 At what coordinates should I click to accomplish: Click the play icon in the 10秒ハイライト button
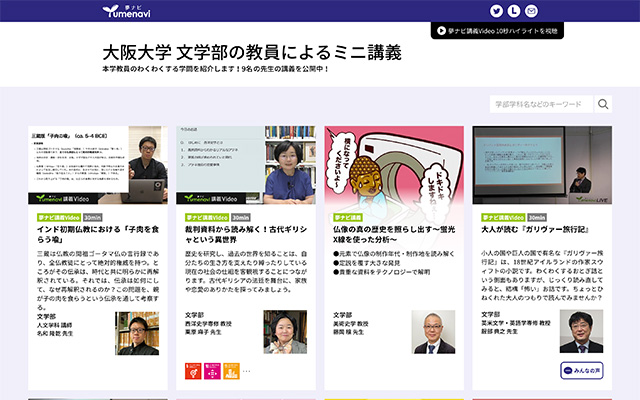(x=441, y=31)
